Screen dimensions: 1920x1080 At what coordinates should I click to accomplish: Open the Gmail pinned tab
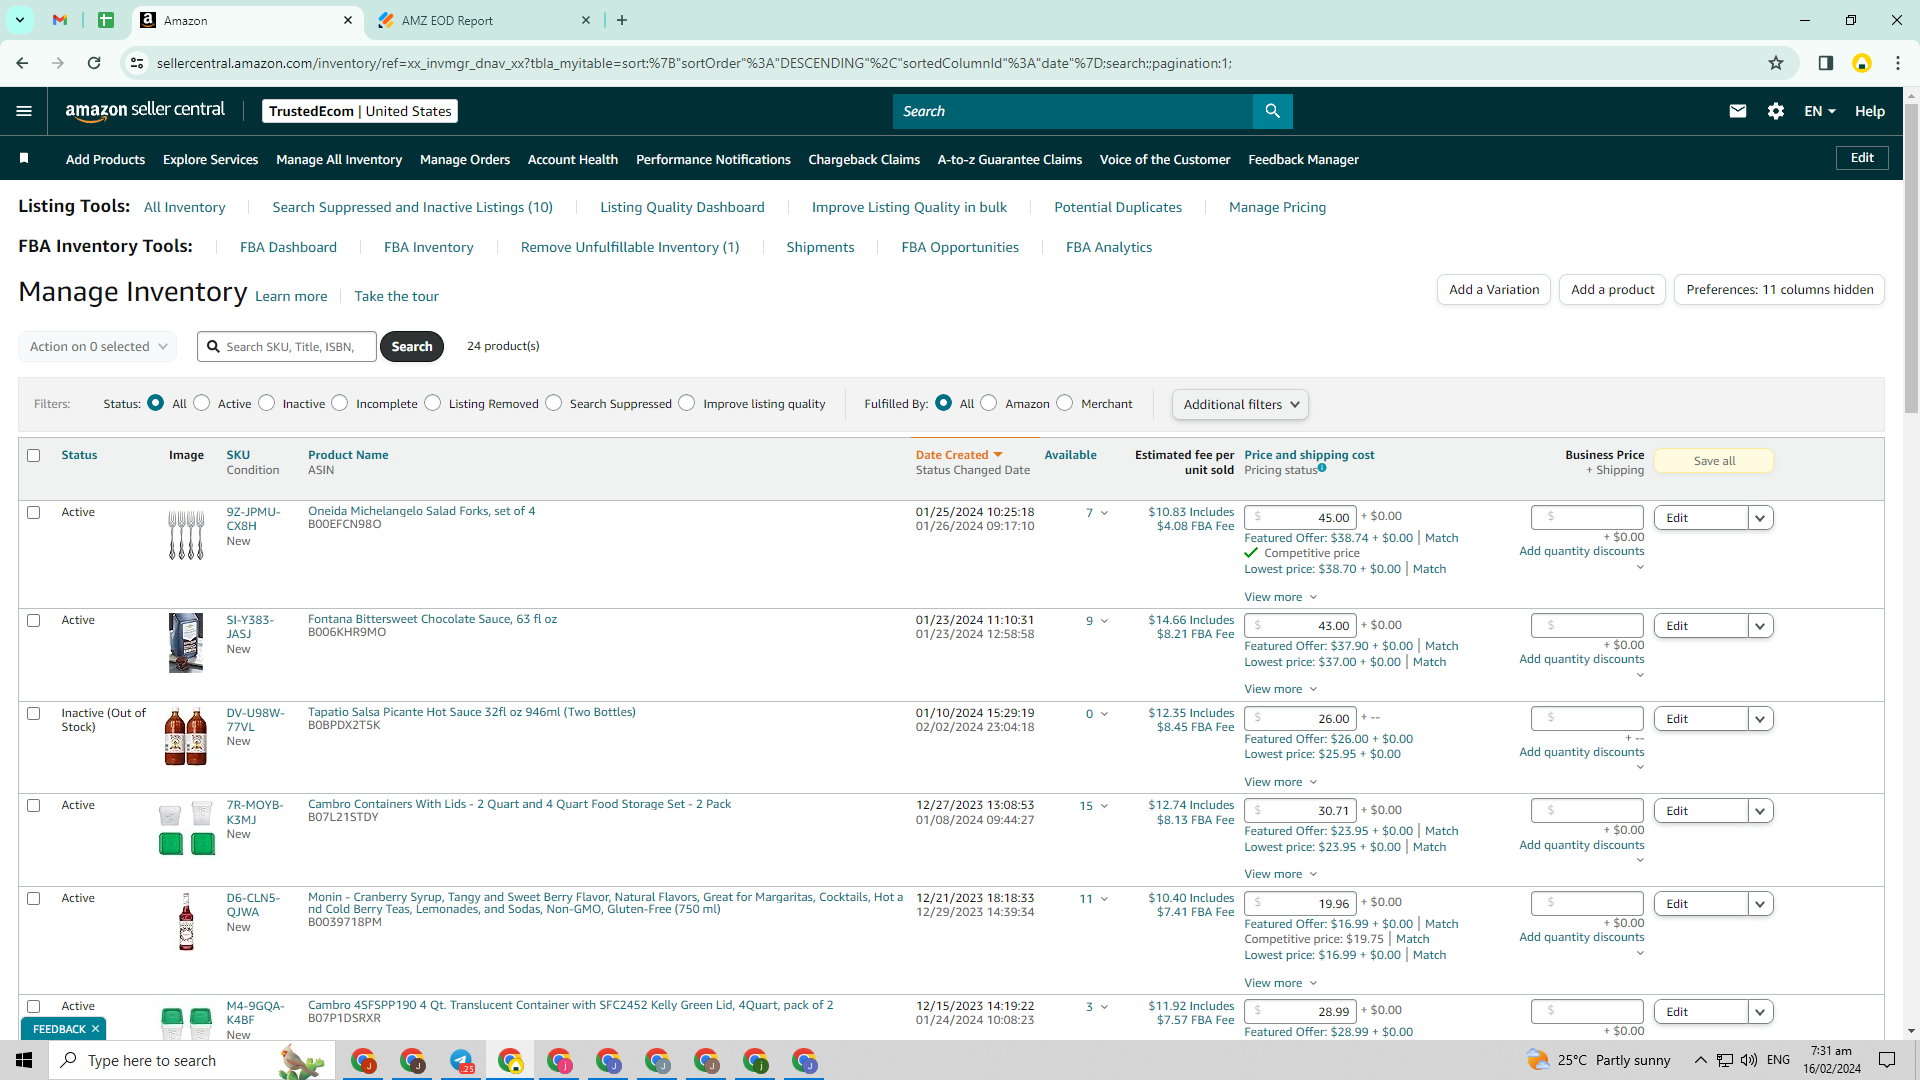(60, 20)
